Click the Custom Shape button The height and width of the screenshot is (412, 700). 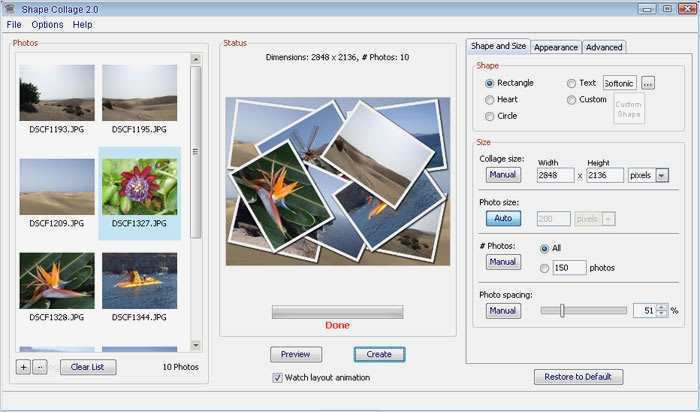point(629,109)
